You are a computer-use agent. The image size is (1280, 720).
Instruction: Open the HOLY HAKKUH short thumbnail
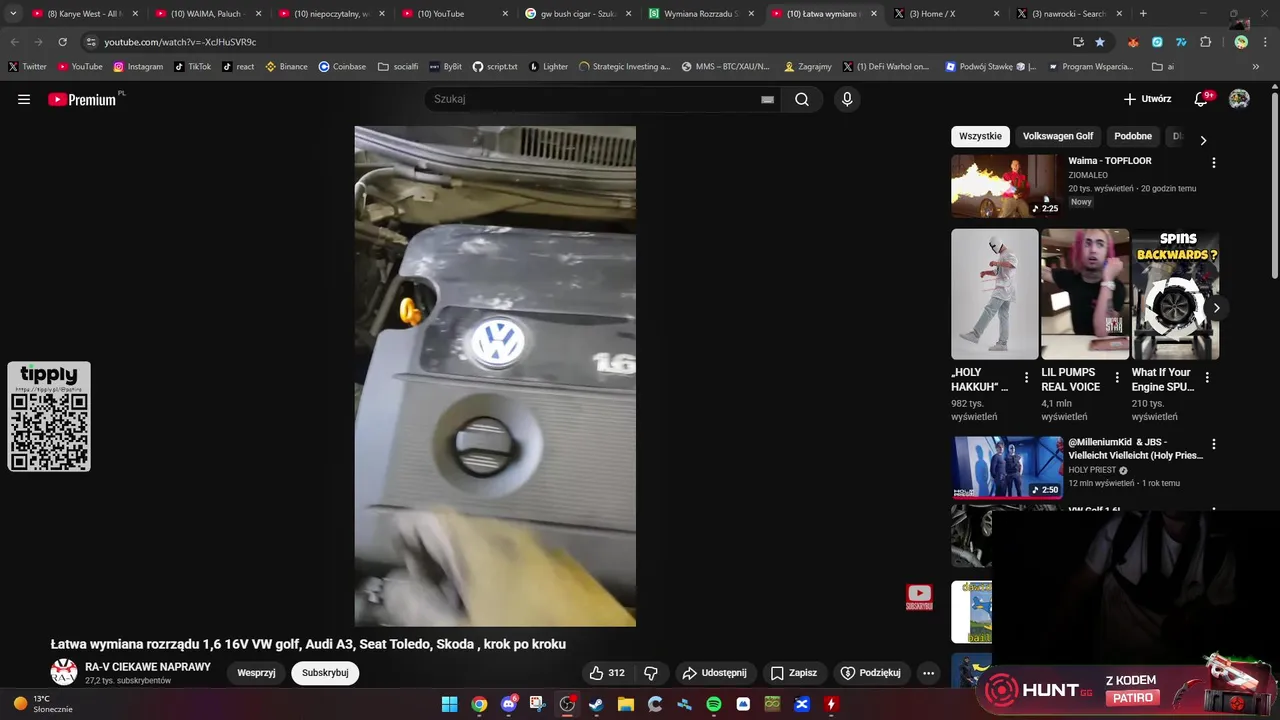(x=995, y=294)
